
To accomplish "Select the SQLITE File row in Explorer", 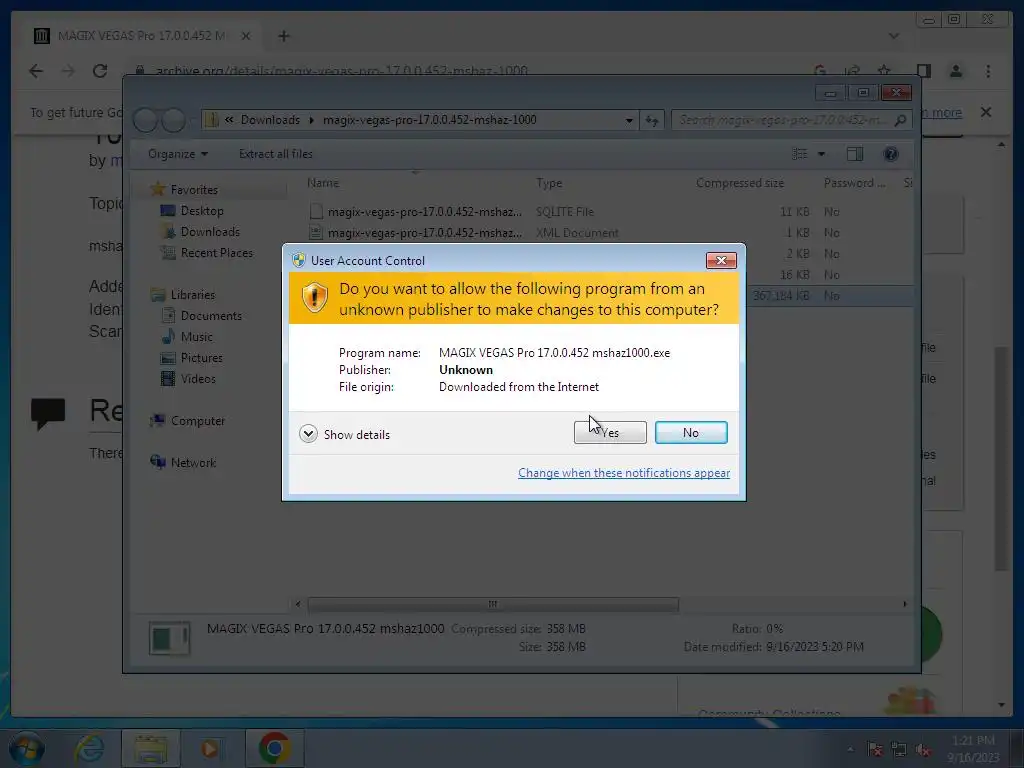I will [607, 212].
